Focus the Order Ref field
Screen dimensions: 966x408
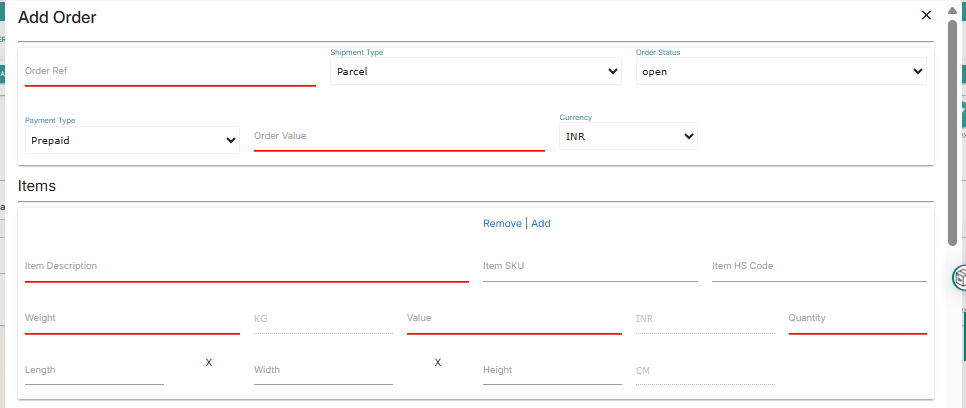point(170,71)
